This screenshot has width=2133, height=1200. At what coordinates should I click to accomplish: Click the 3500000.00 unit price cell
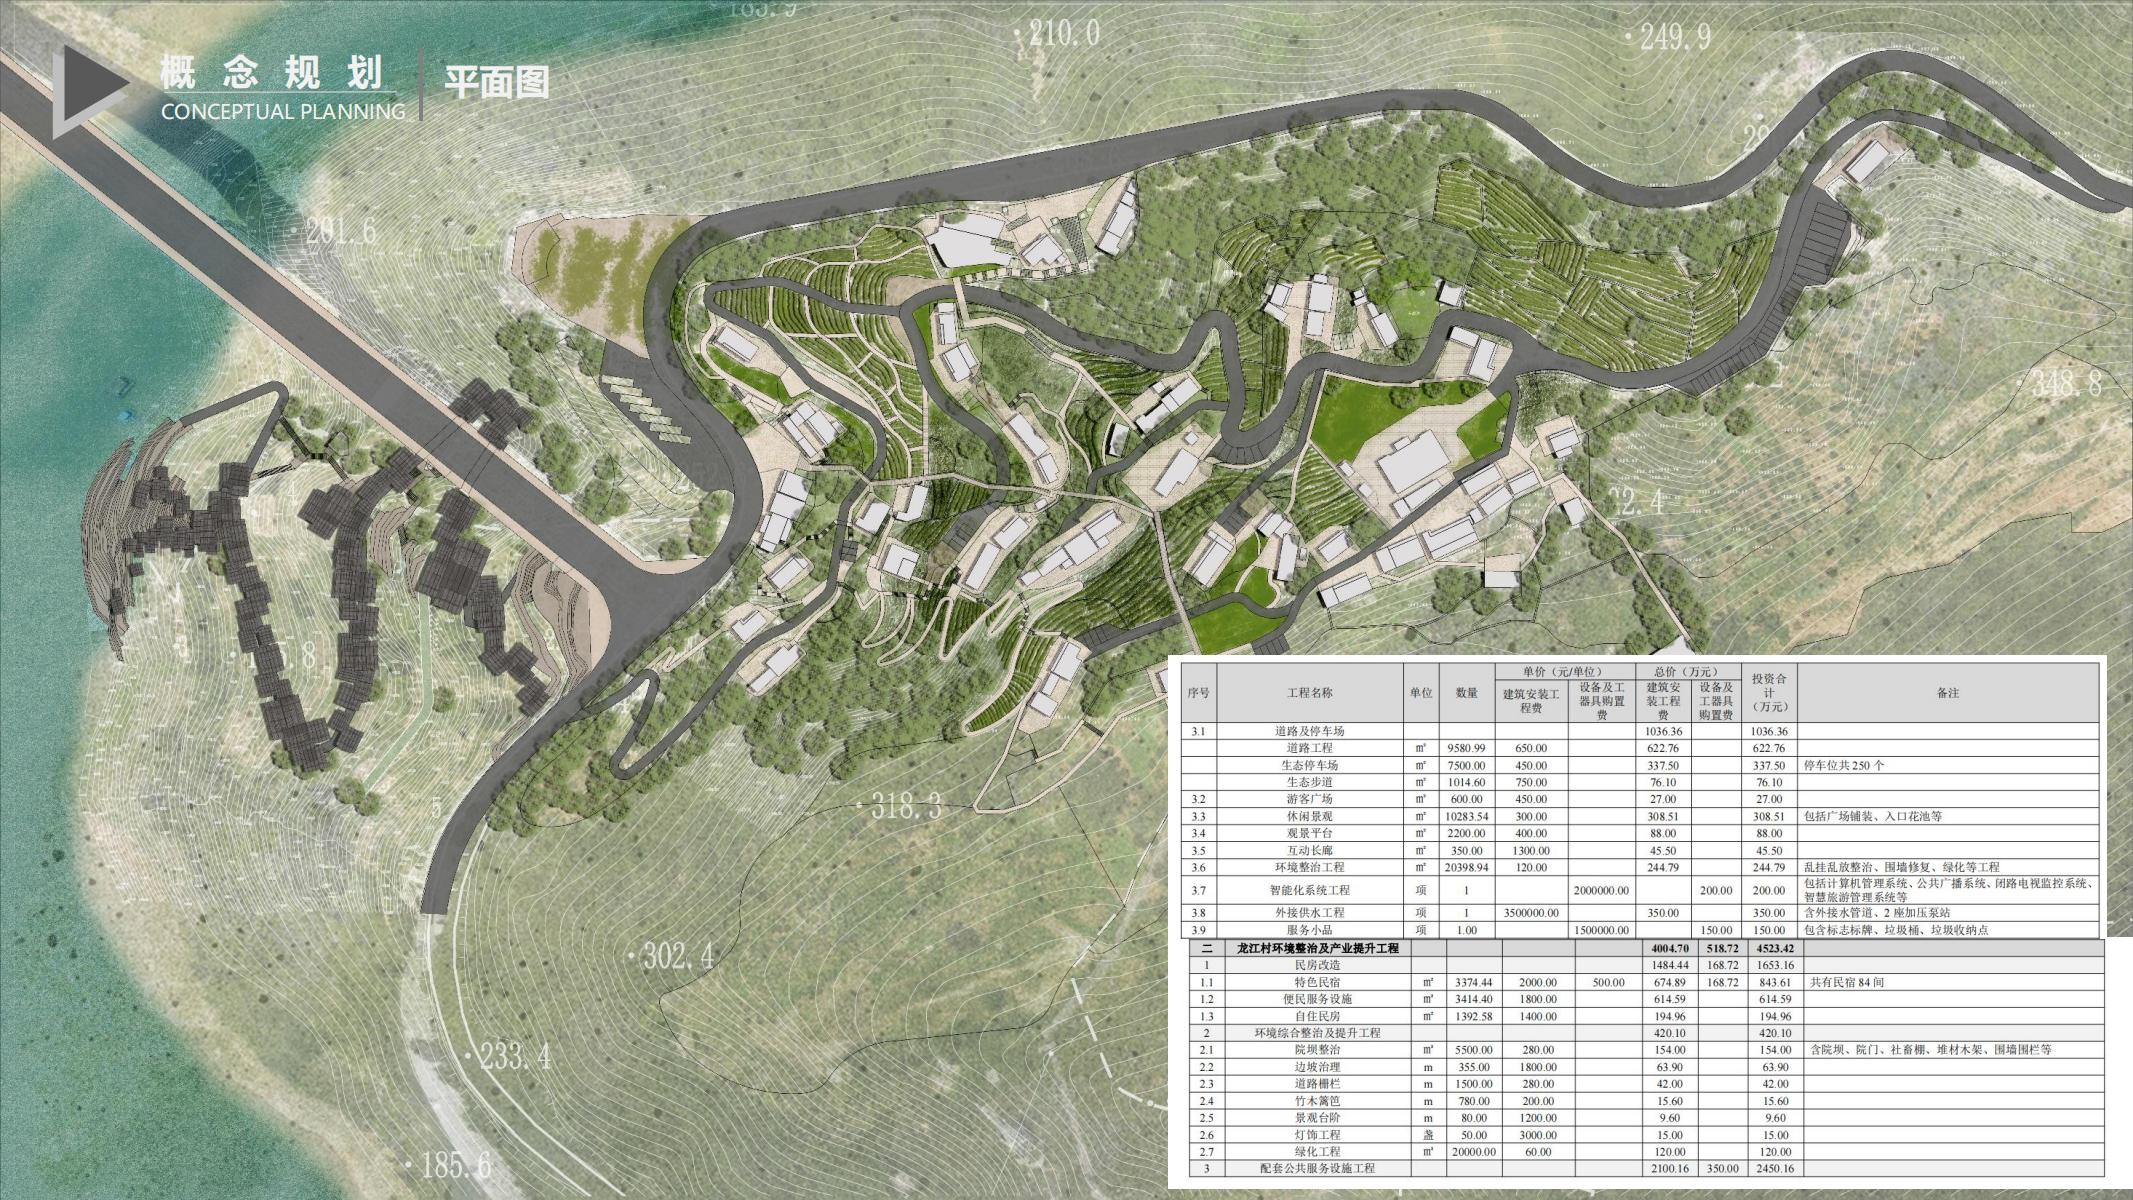pyautogui.click(x=1531, y=913)
